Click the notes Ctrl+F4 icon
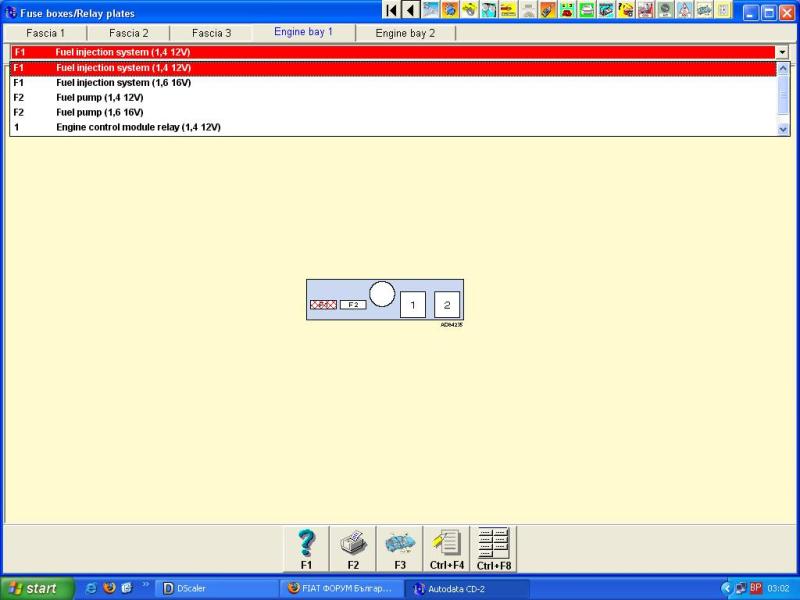 click(446, 549)
